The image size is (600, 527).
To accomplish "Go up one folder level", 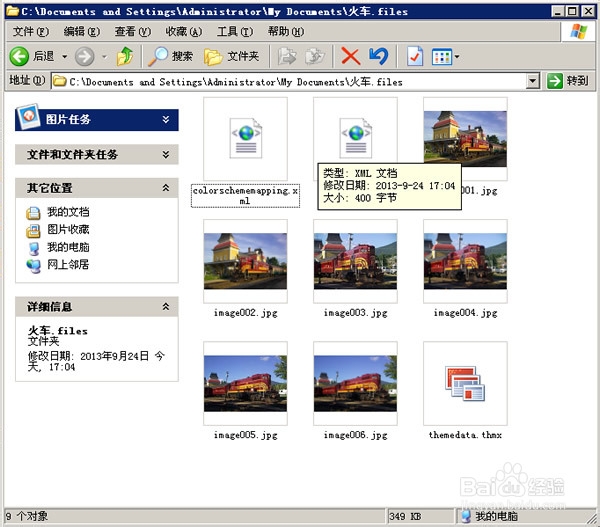I will (125, 57).
